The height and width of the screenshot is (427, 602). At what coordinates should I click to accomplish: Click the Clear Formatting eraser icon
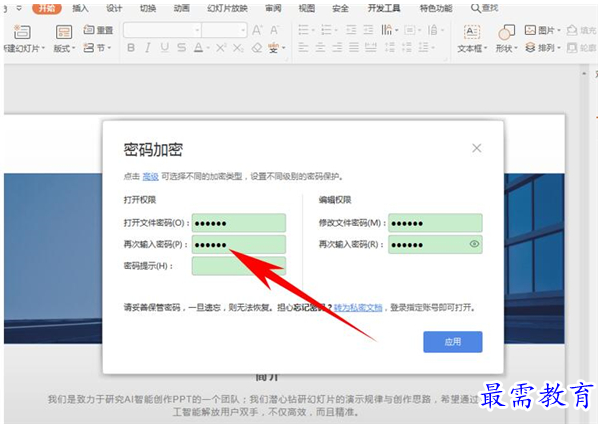tap(256, 48)
